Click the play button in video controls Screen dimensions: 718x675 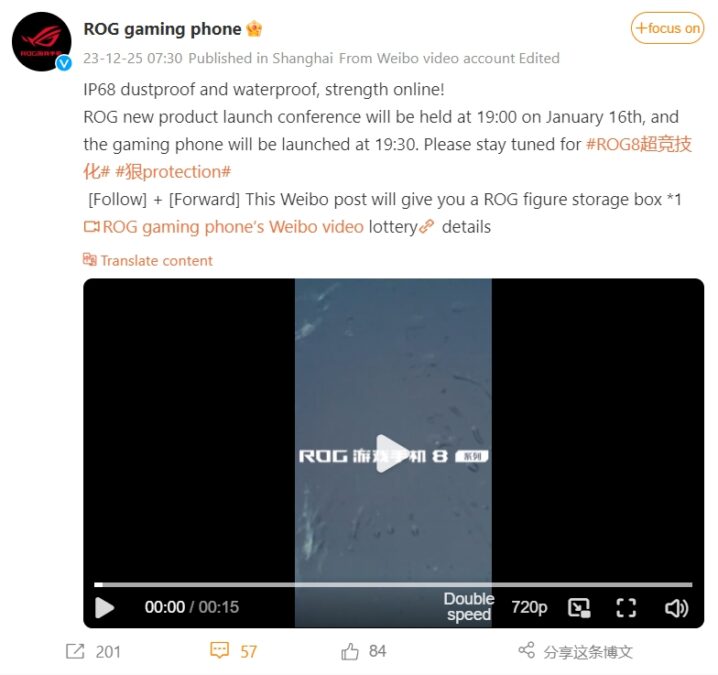104,608
